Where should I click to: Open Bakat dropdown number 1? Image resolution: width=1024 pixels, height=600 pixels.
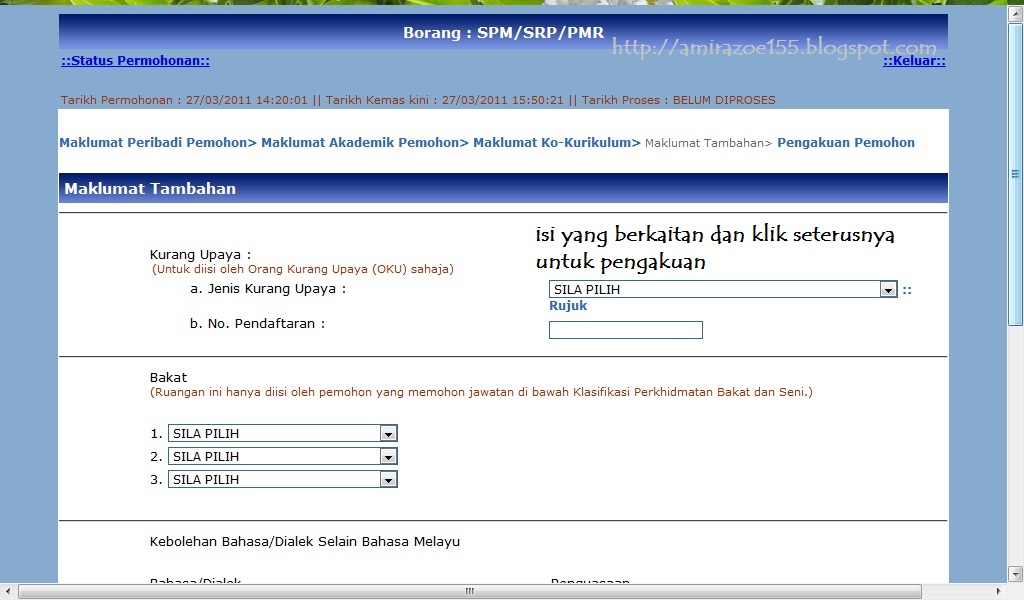283,433
